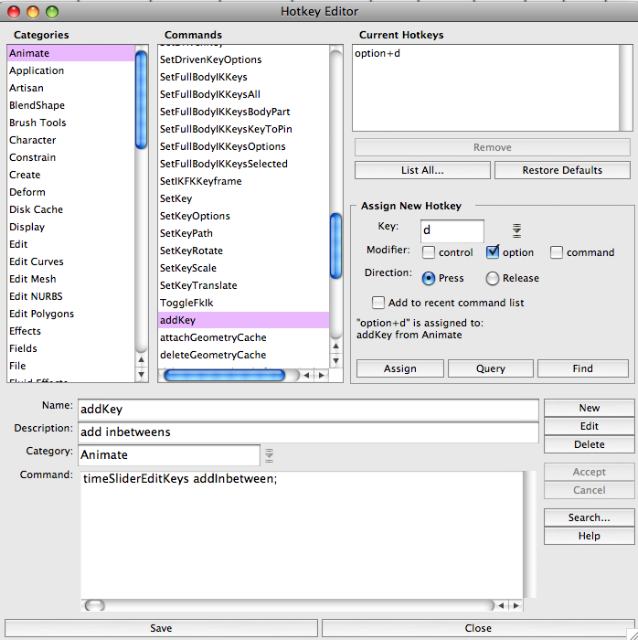
Task: Click Commands list horizontal scrollbar thumb
Action: point(224,375)
